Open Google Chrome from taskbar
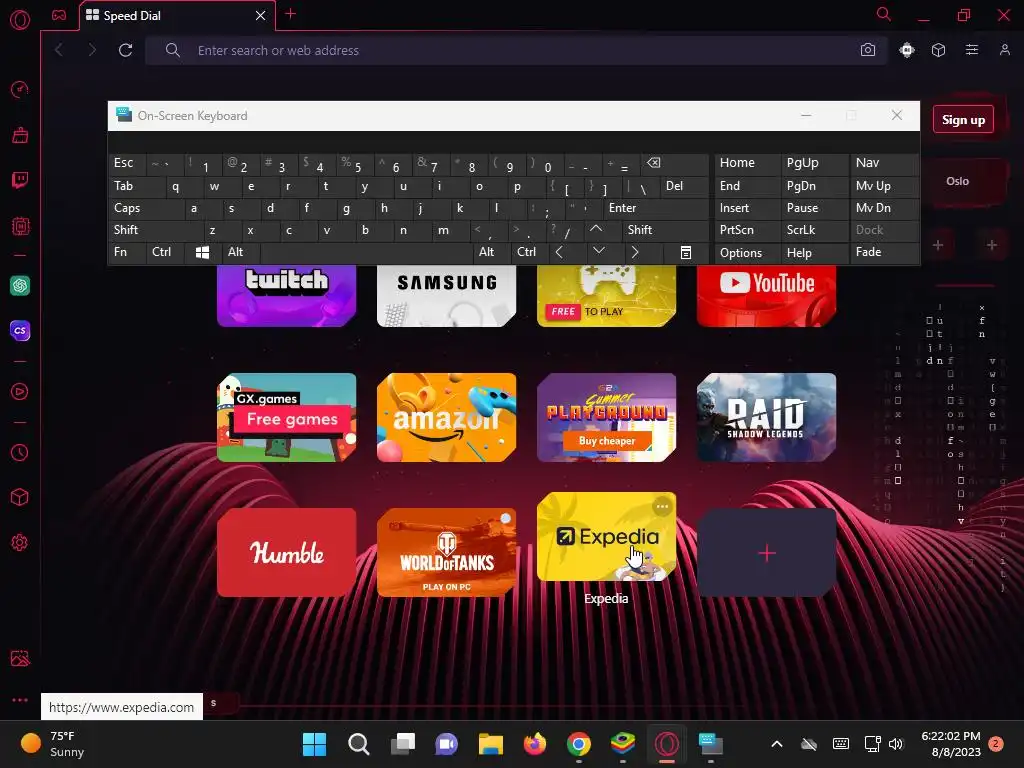This screenshot has width=1024, height=768. coord(579,743)
